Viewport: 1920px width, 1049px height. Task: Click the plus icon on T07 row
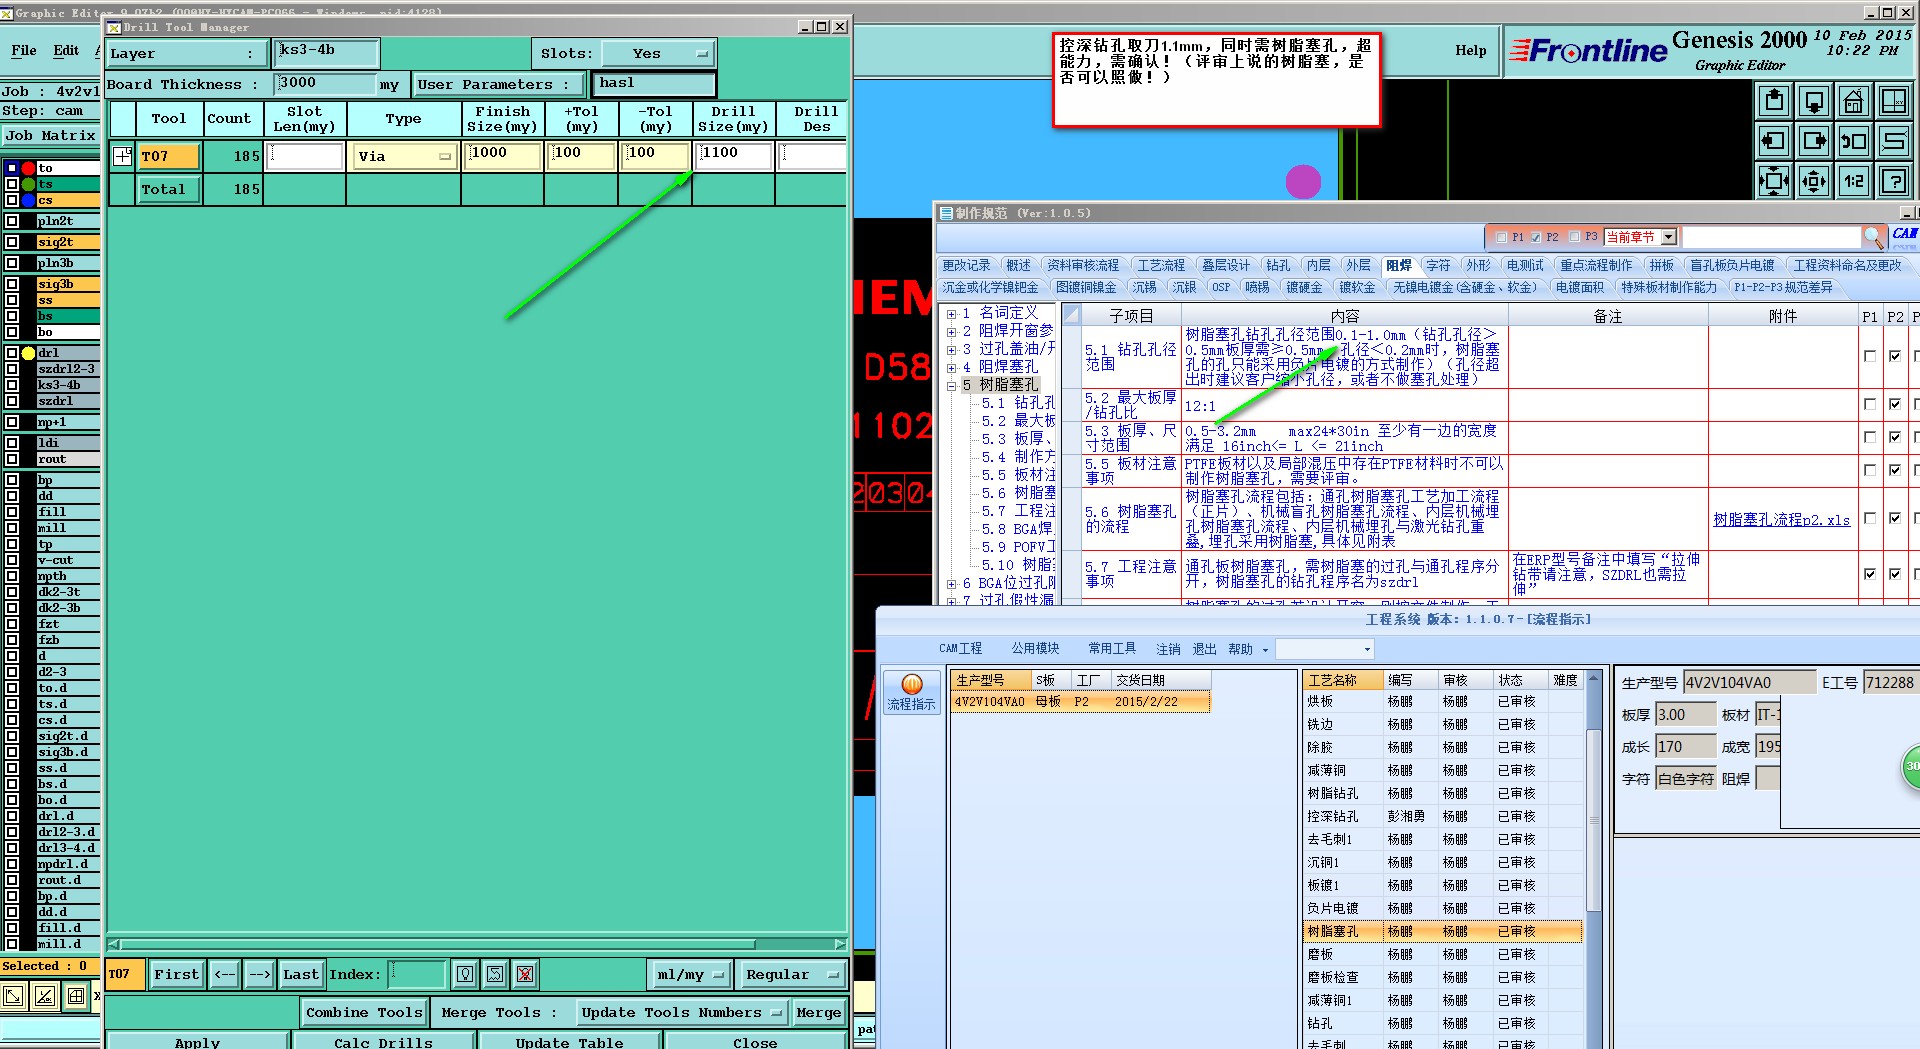coord(123,156)
